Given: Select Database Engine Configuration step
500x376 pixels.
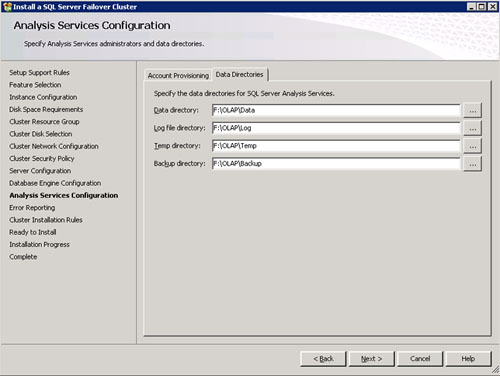Looking at the screenshot, I should (x=55, y=183).
